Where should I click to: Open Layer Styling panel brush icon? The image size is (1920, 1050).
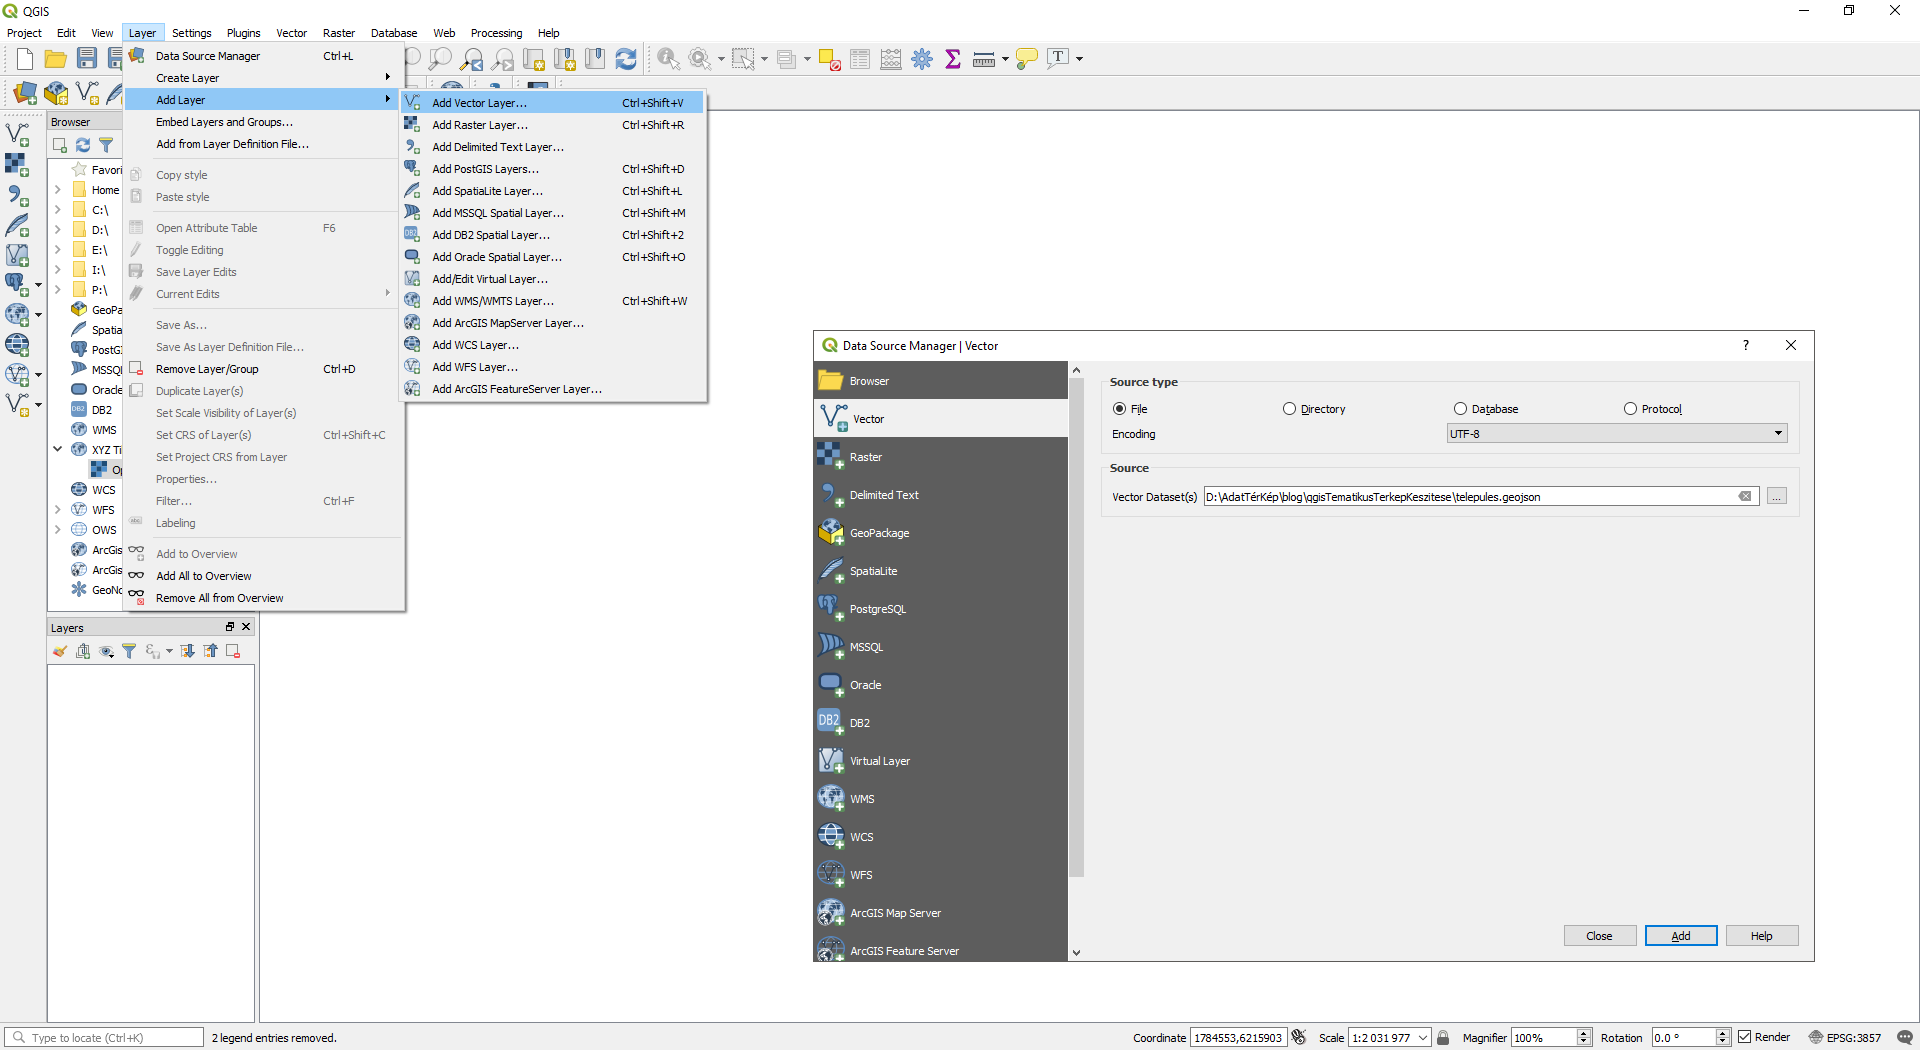pyautogui.click(x=60, y=651)
